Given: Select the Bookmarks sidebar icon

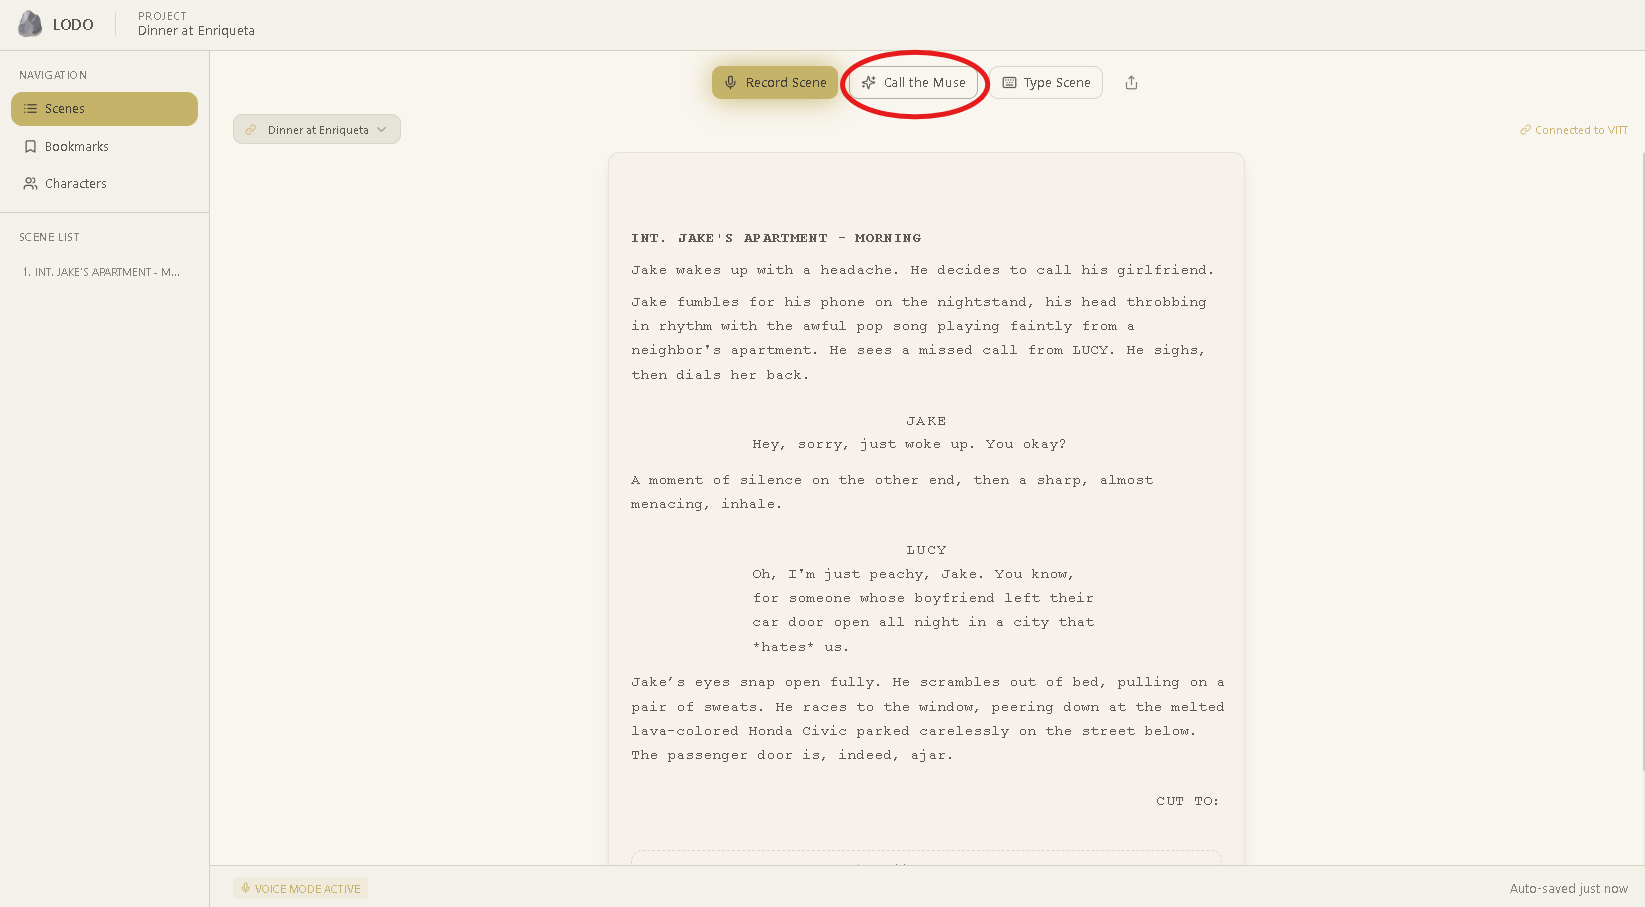Looking at the screenshot, I should click(29, 146).
